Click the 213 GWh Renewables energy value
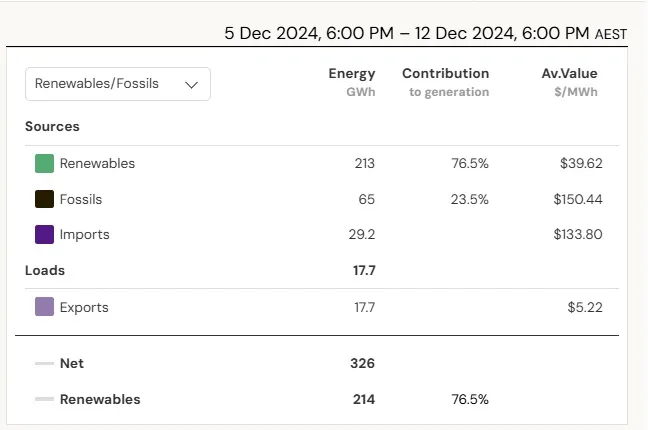 coord(364,163)
